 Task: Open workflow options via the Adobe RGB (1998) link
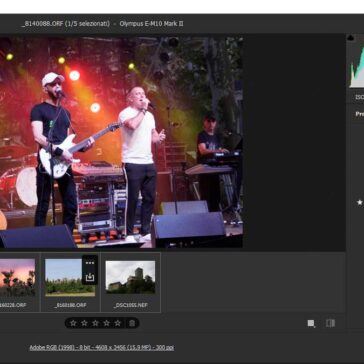(x=101, y=348)
